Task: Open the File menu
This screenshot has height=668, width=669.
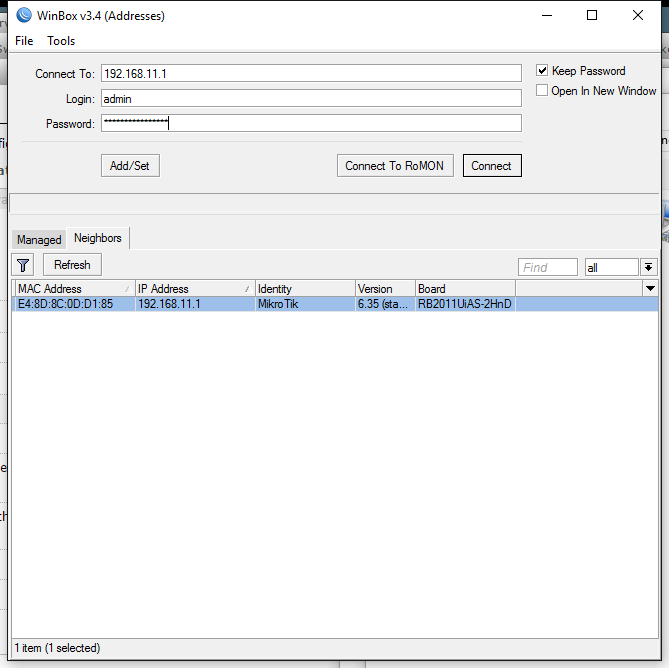Action: click(24, 41)
